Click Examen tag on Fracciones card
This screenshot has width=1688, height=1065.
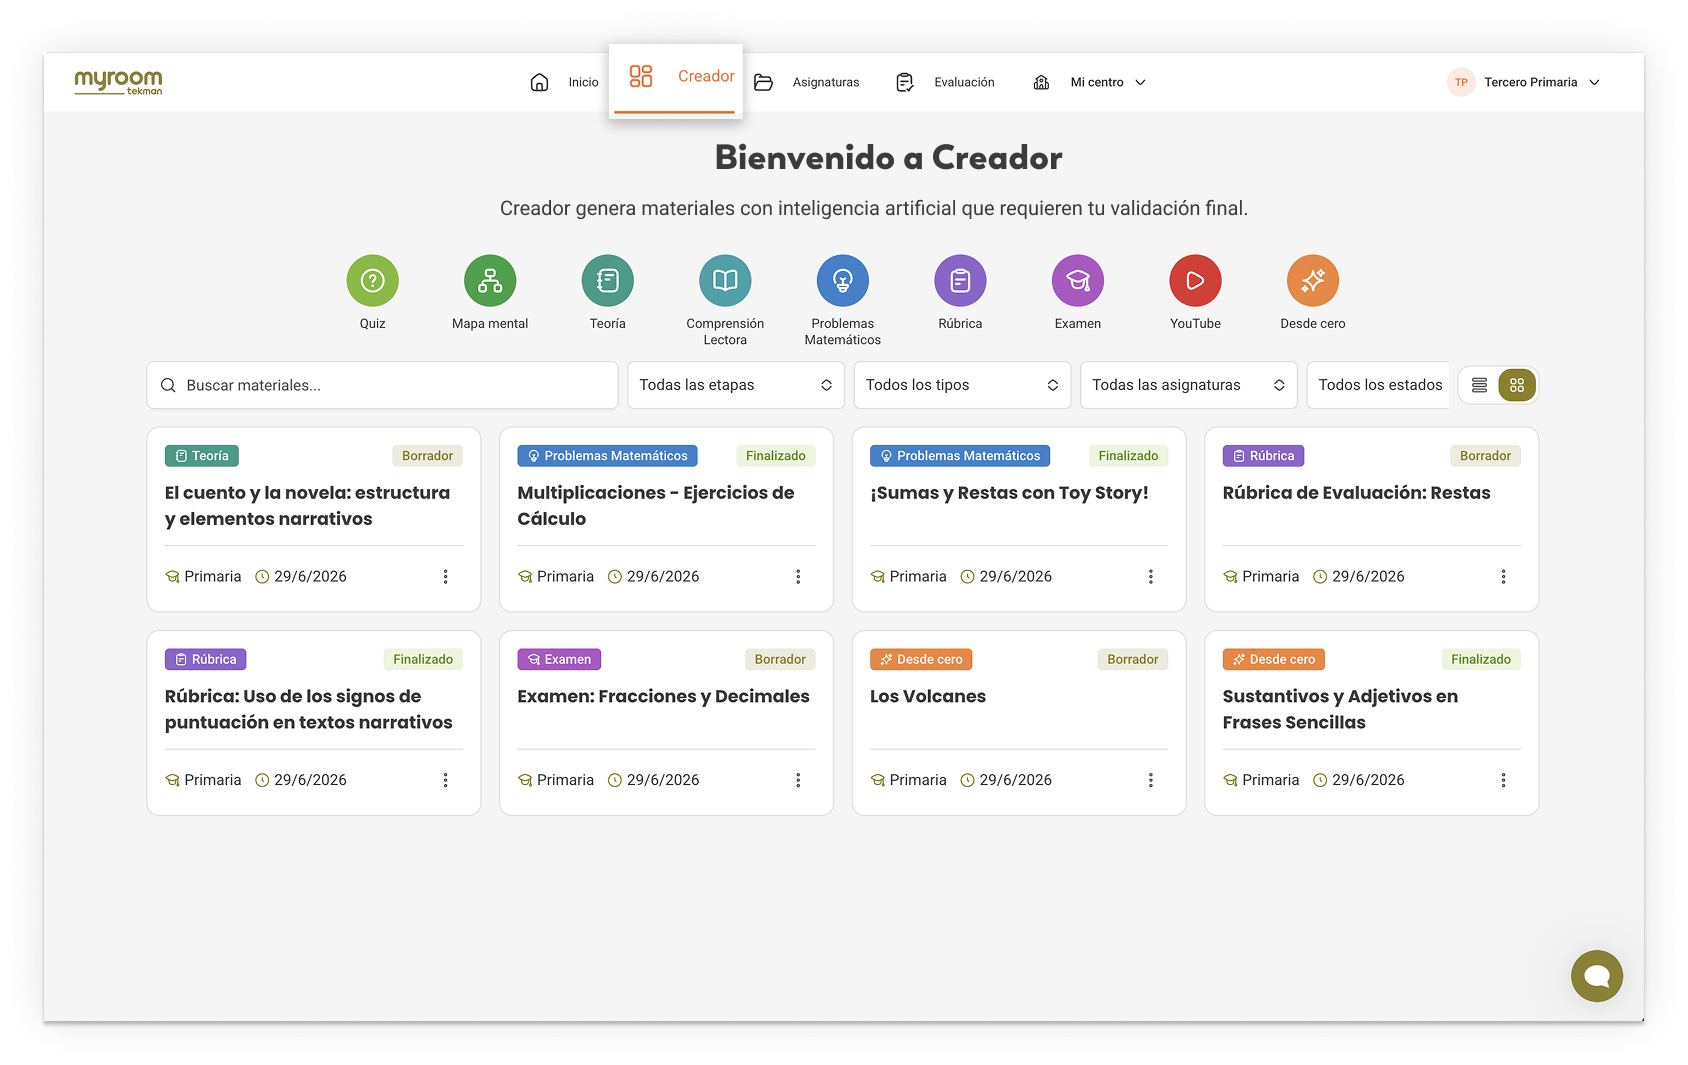pyautogui.click(x=559, y=659)
